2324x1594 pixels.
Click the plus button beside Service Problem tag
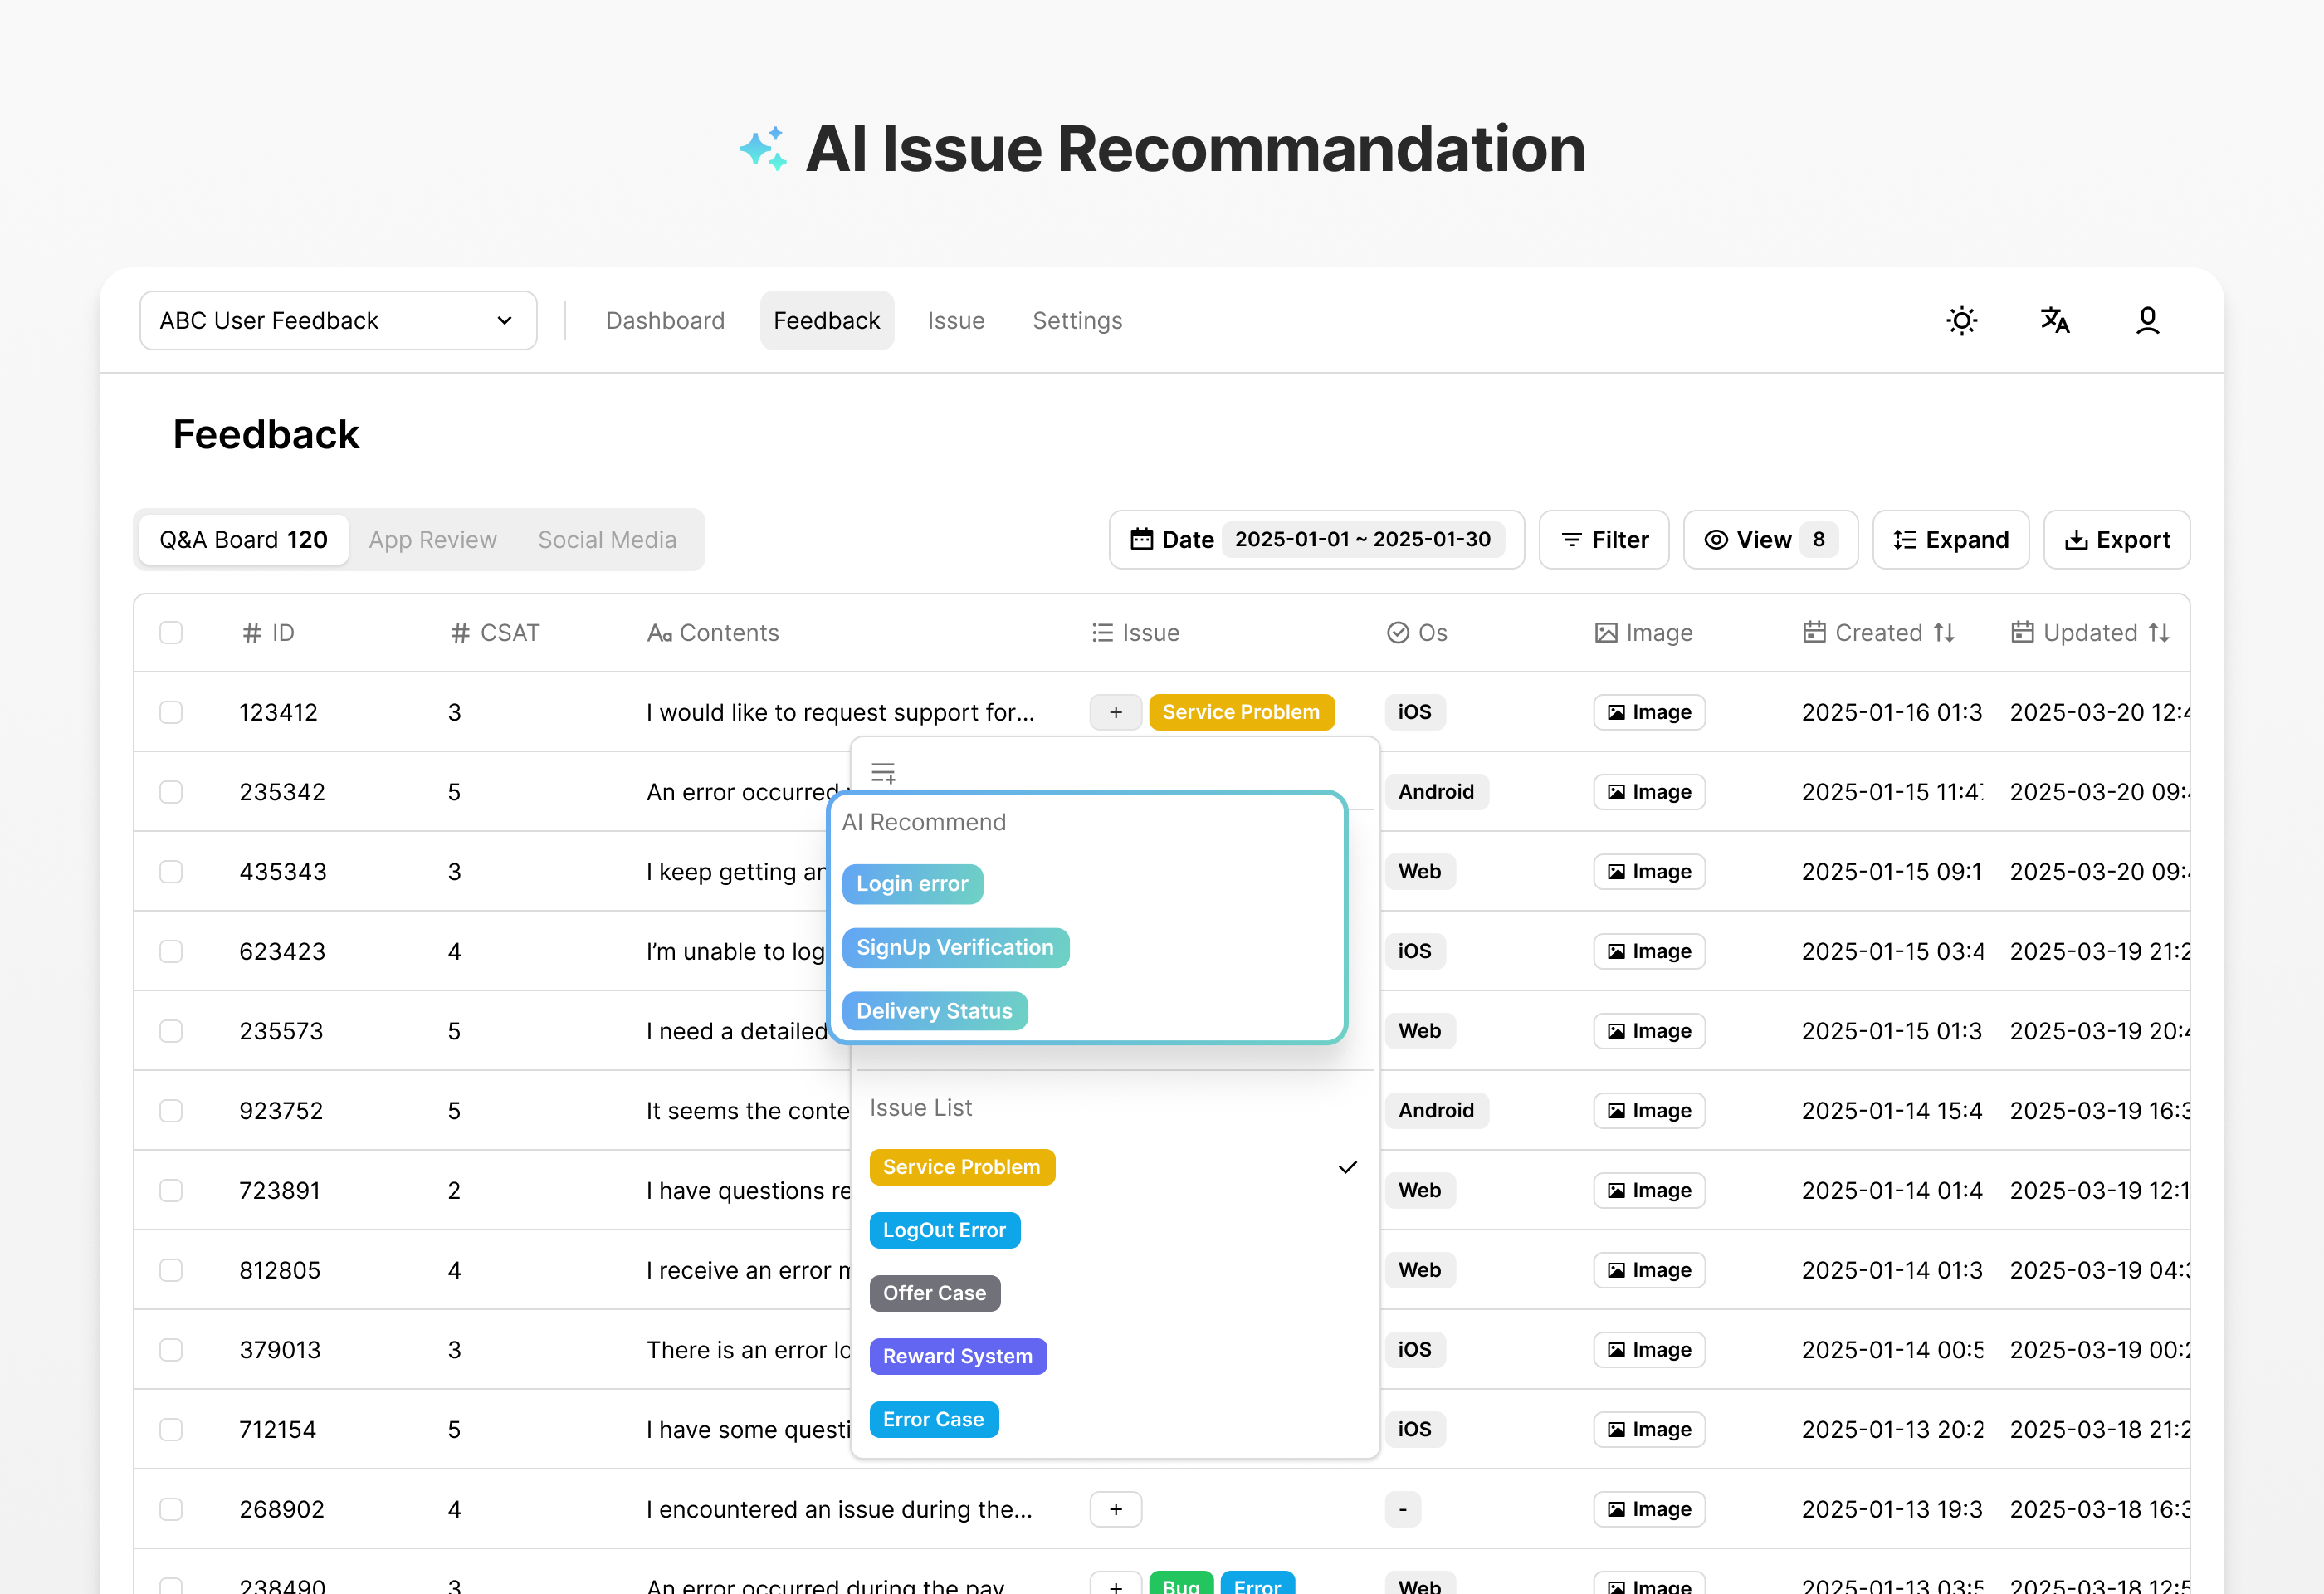[x=1116, y=712]
